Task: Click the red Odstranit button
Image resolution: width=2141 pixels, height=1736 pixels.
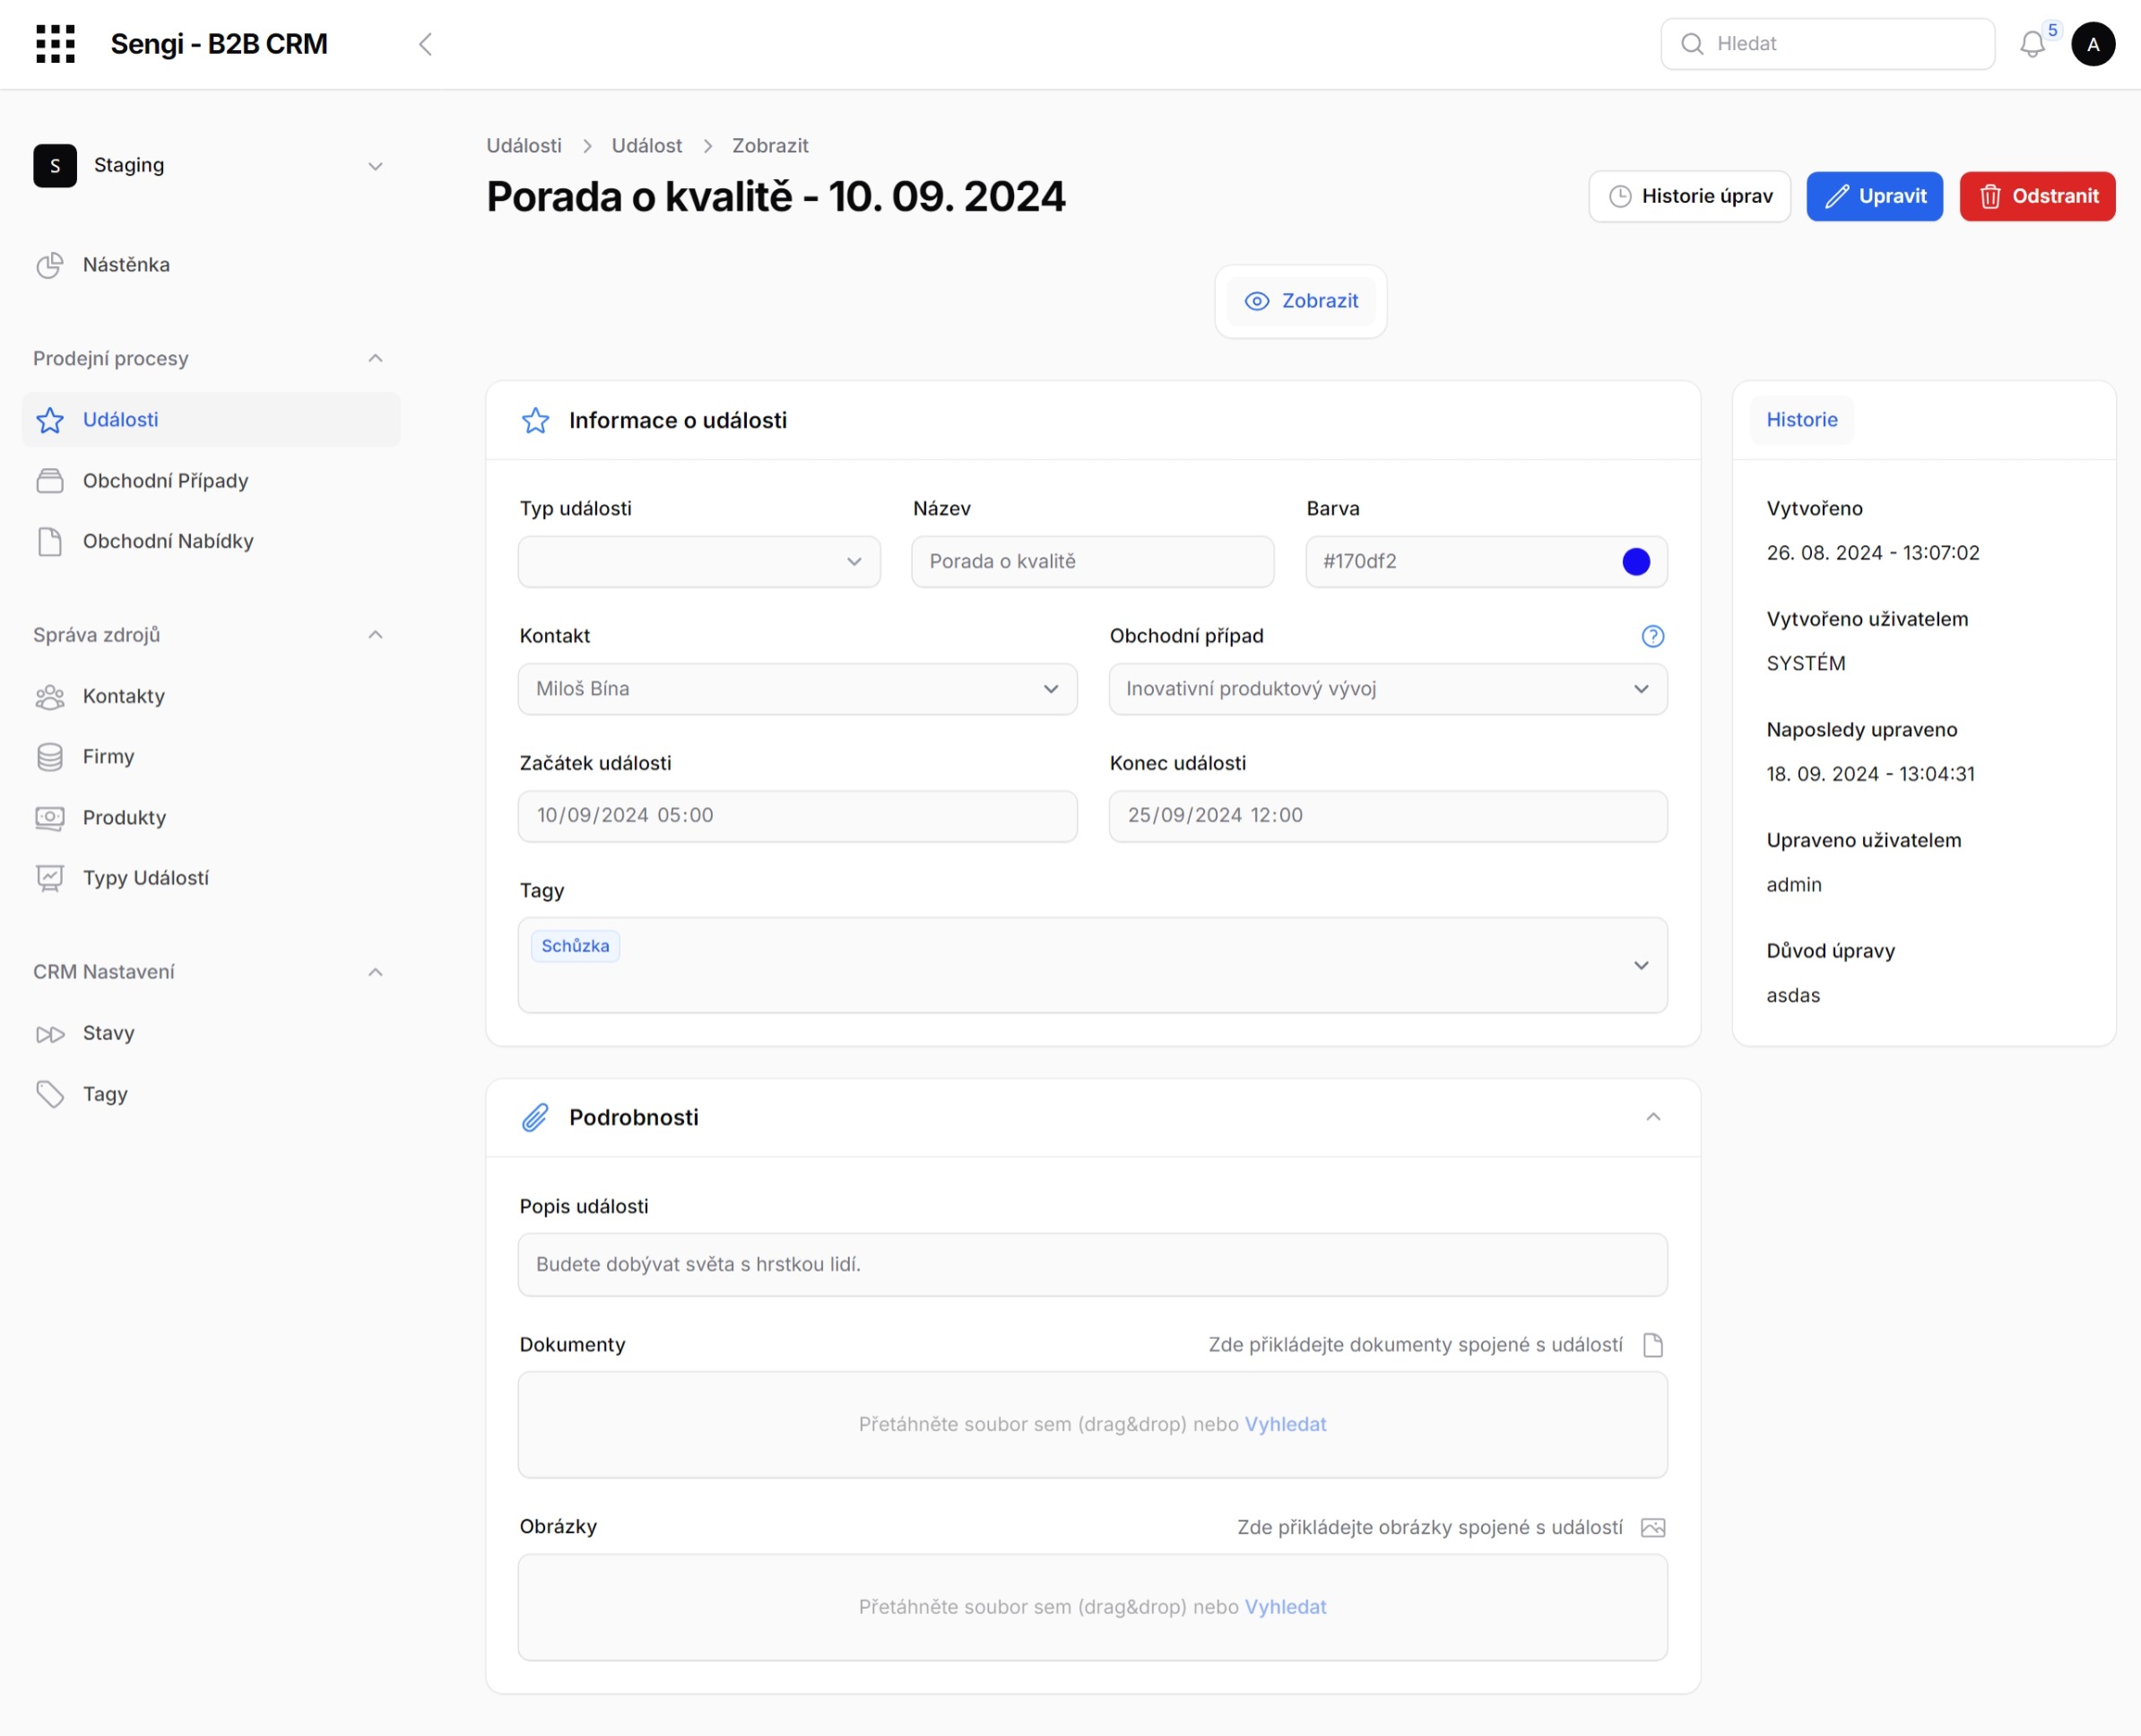Action: click(2037, 196)
